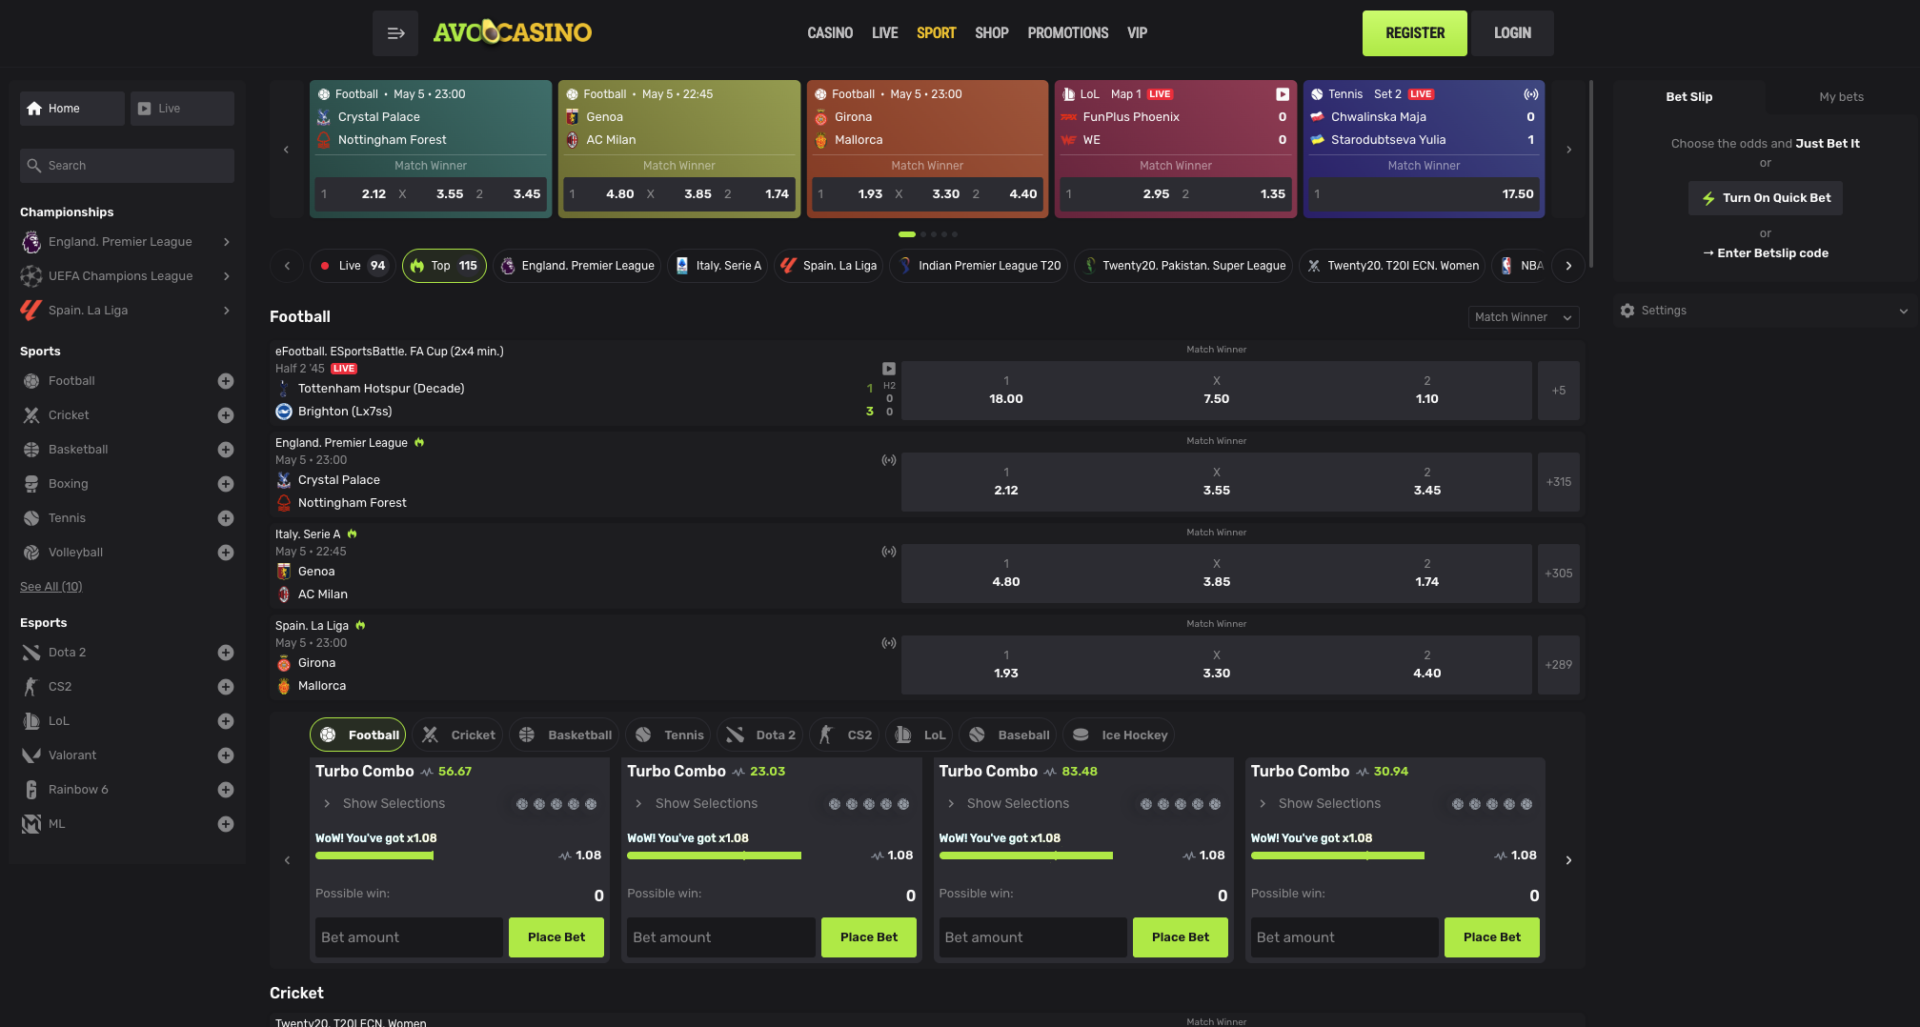Open live tracker for Girona match
Screen dimensions: 1920x1027
[x=889, y=643]
